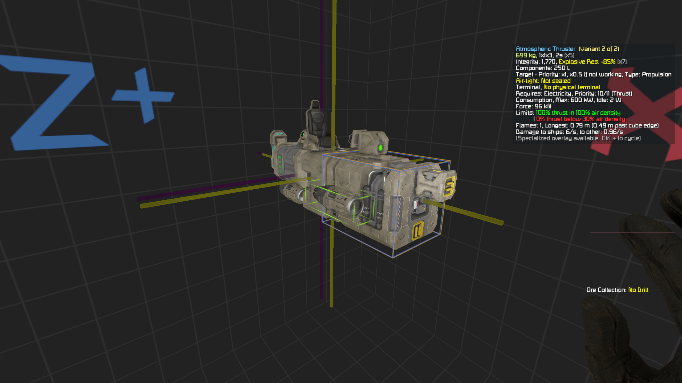
Task: Click the 'Air-tight: Not sealed' line
Action: [x=543, y=81]
